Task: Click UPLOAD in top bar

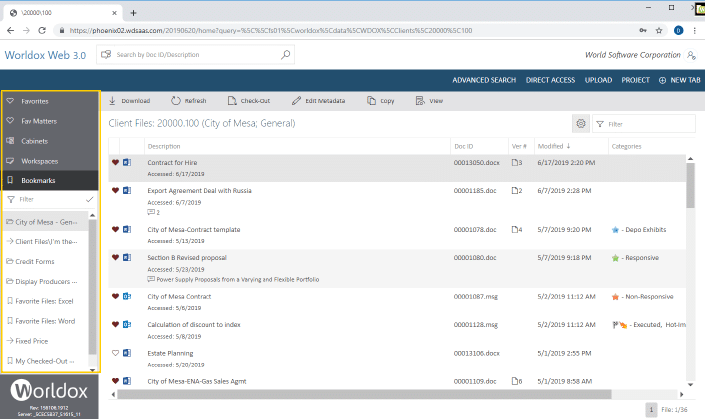Action: tap(598, 80)
